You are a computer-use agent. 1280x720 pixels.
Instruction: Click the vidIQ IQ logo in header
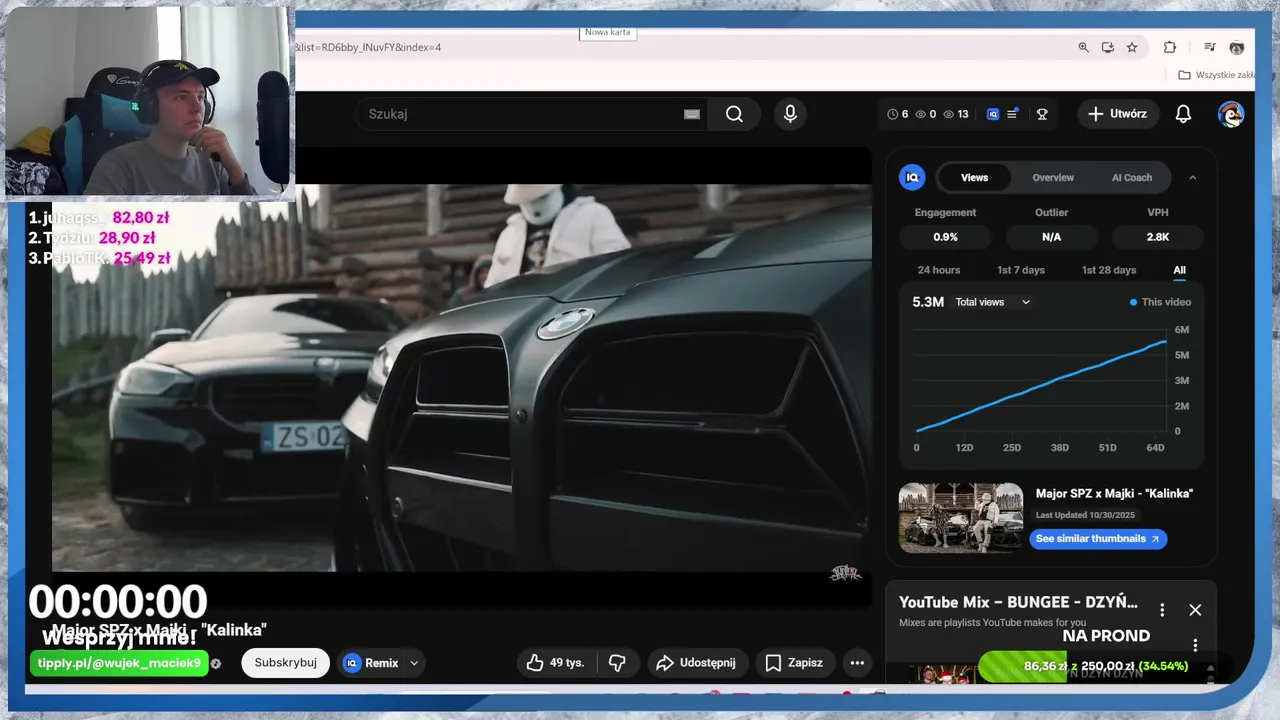(x=993, y=114)
